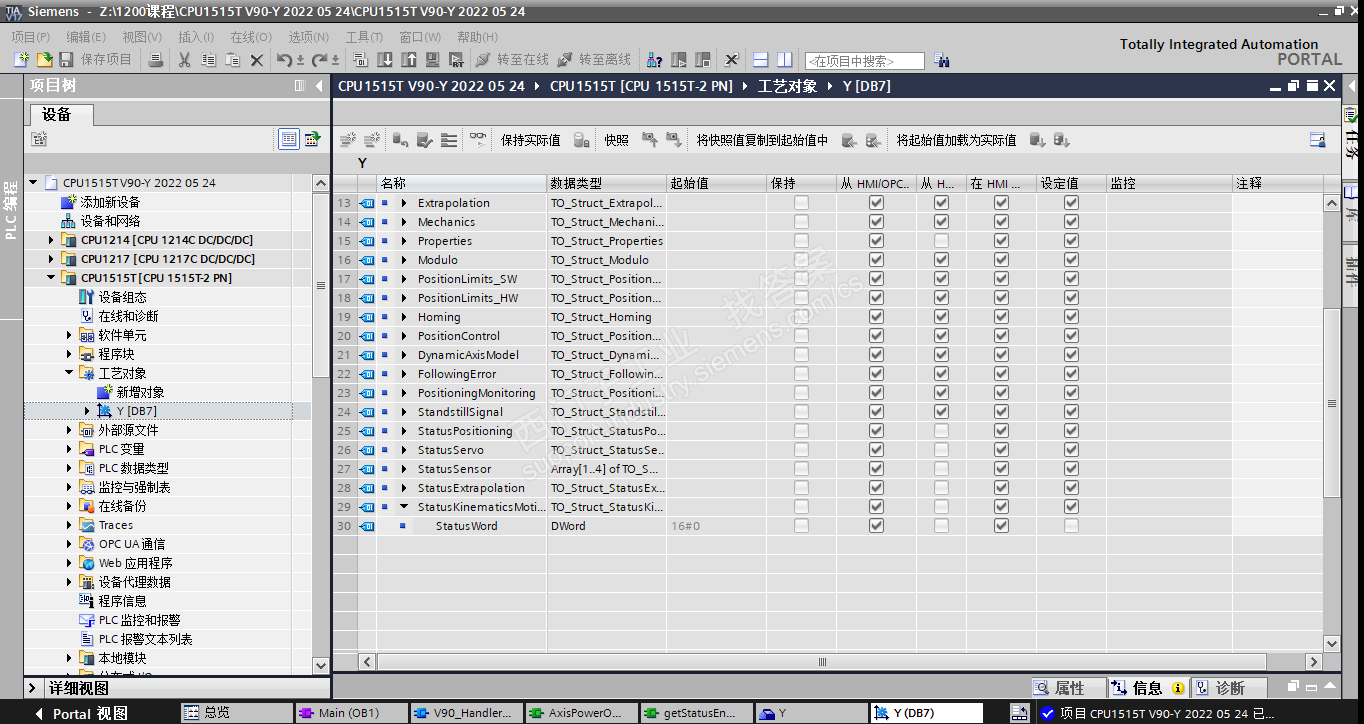
Task: Click the Print icon in the toolbar
Action: pyautogui.click(x=156, y=60)
